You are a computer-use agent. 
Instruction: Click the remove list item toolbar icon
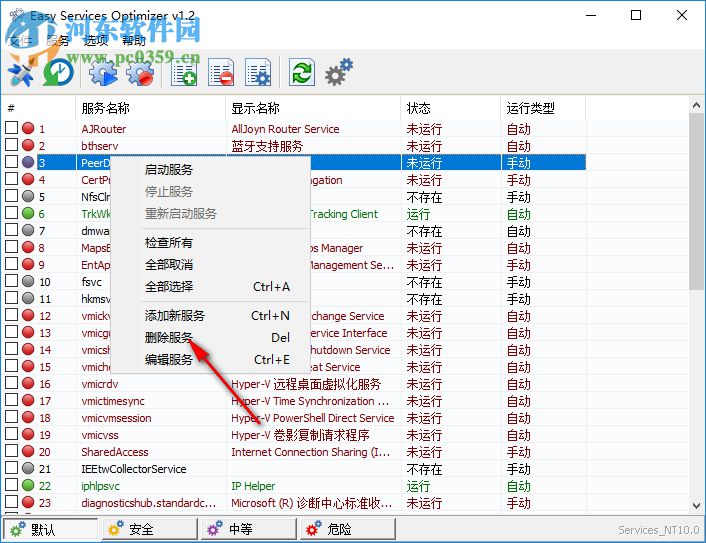pyautogui.click(x=221, y=72)
